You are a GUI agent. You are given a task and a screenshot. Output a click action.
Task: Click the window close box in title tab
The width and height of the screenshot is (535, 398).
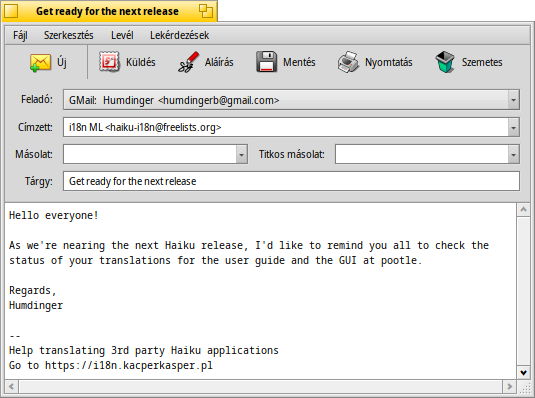click(x=11, y=11)
